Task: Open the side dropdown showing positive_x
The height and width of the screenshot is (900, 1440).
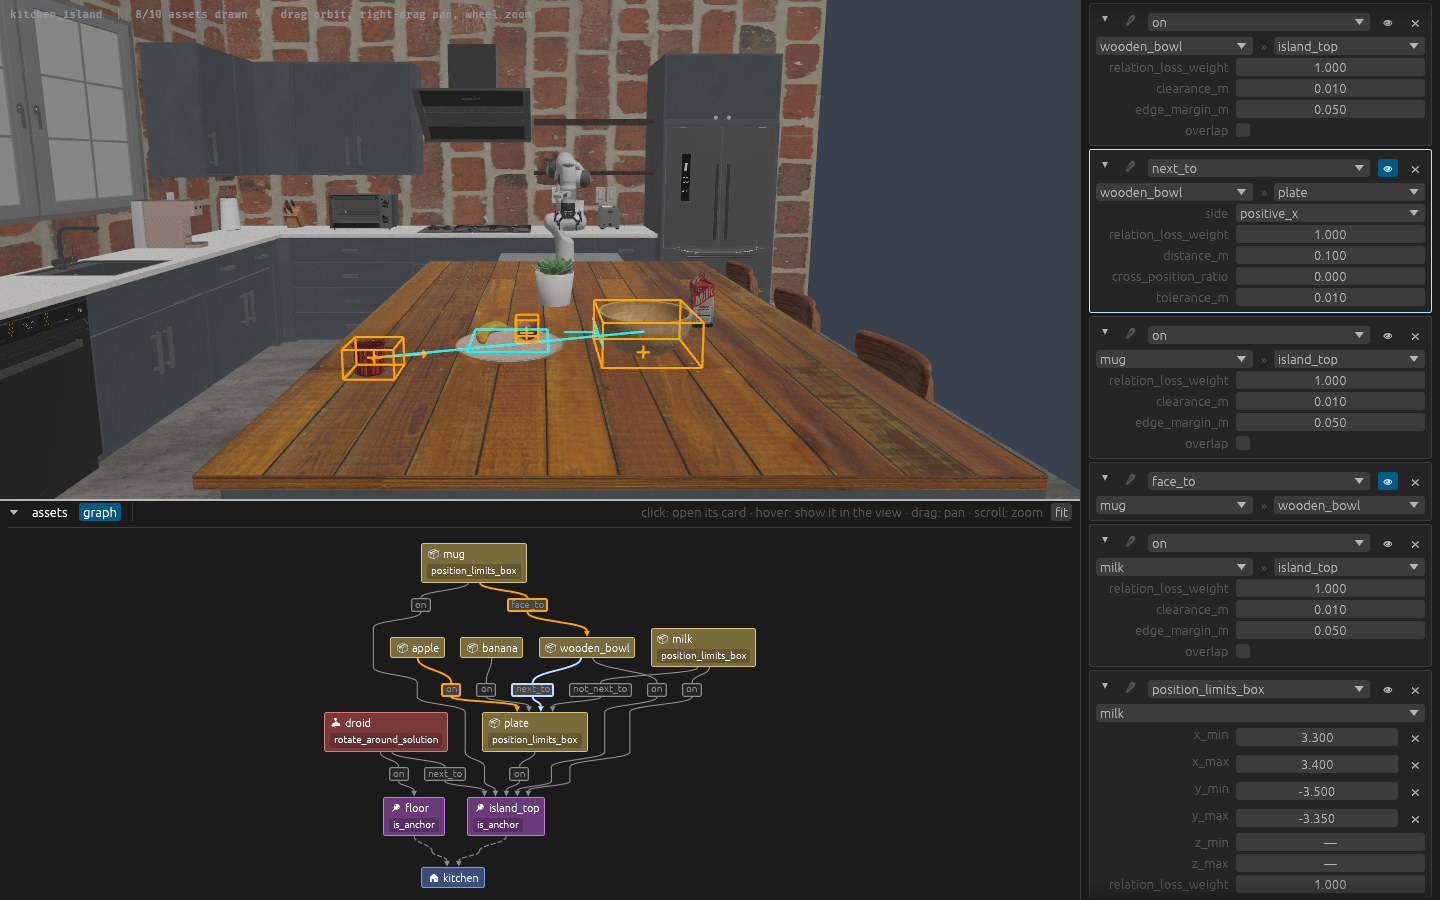Action: 1330,213
